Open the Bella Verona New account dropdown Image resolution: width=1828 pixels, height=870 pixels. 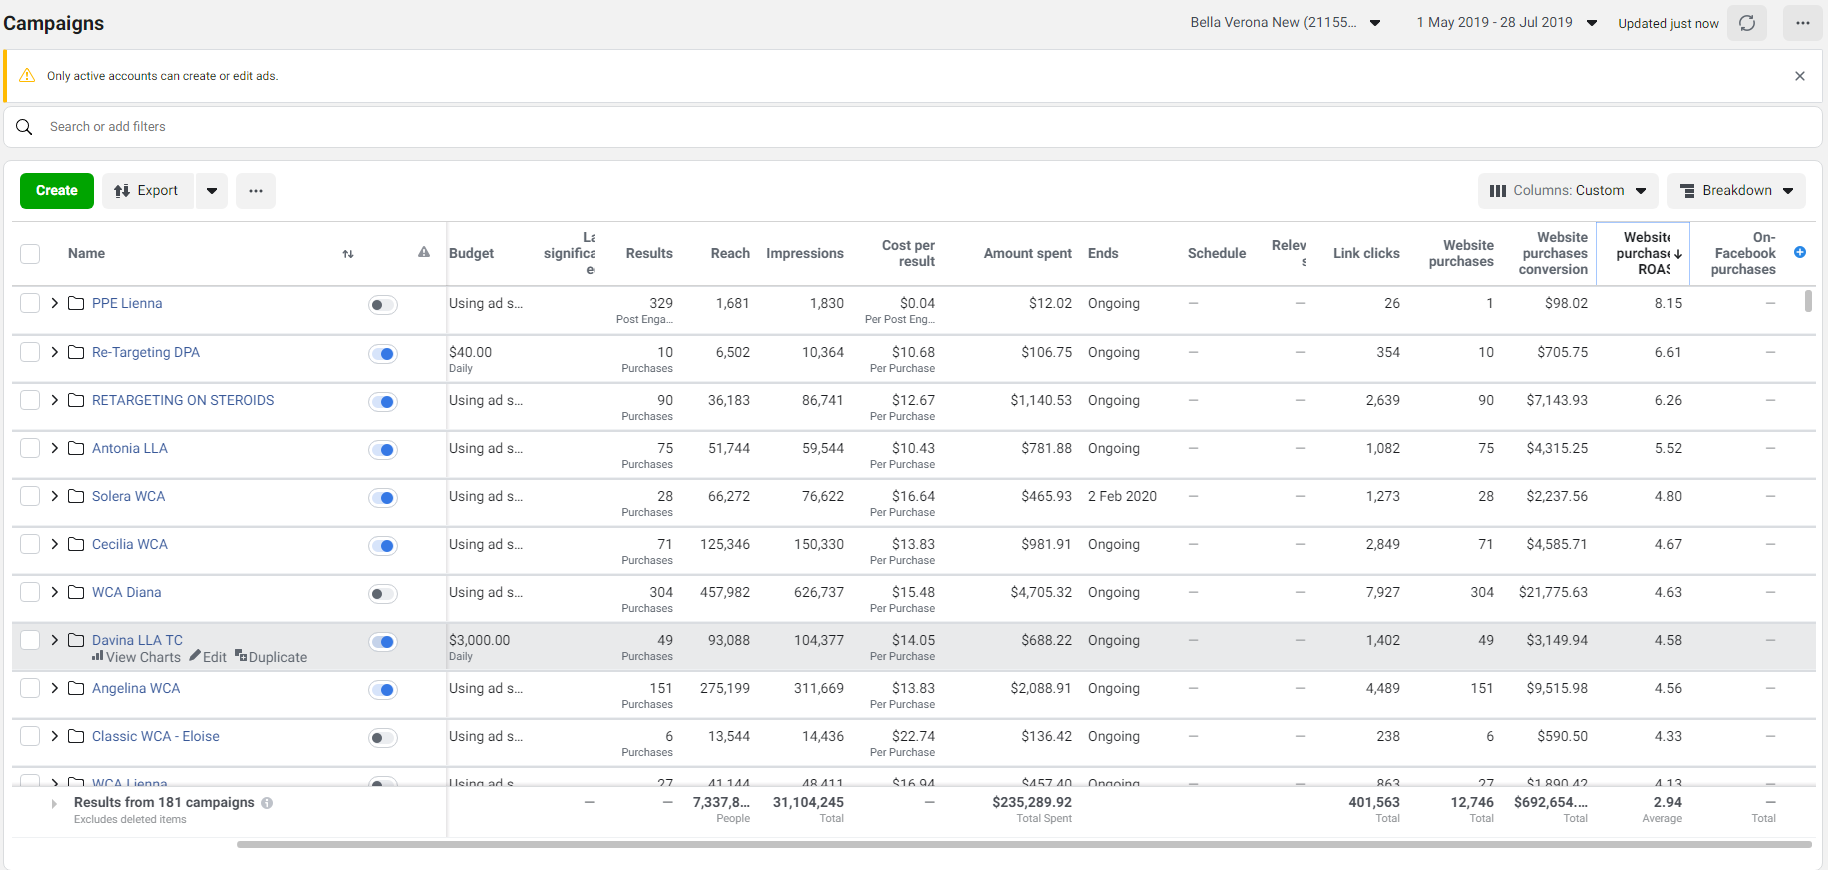tap(1286, 22)
